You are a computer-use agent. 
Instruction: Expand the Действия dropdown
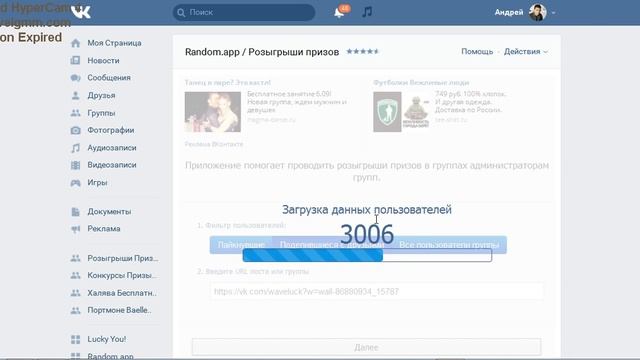pyautogui.click(x=525, y=51)
